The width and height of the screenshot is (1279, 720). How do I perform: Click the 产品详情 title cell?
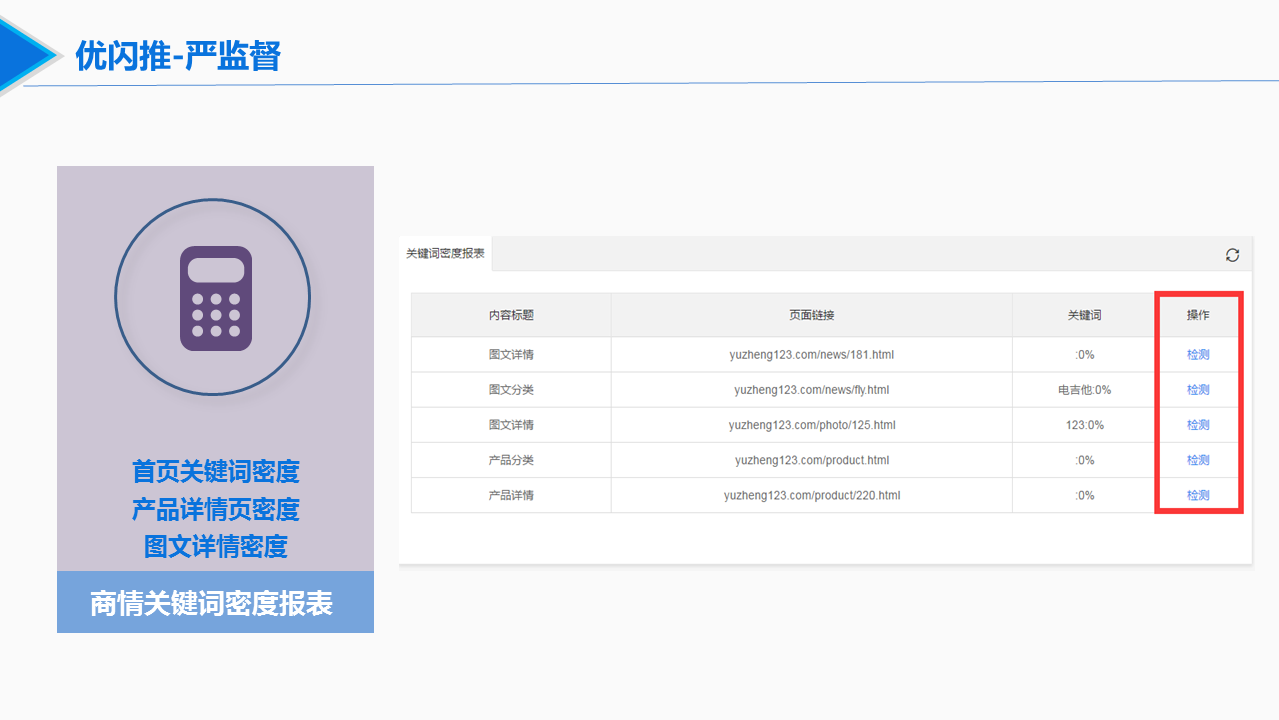[x=511, y=495]
